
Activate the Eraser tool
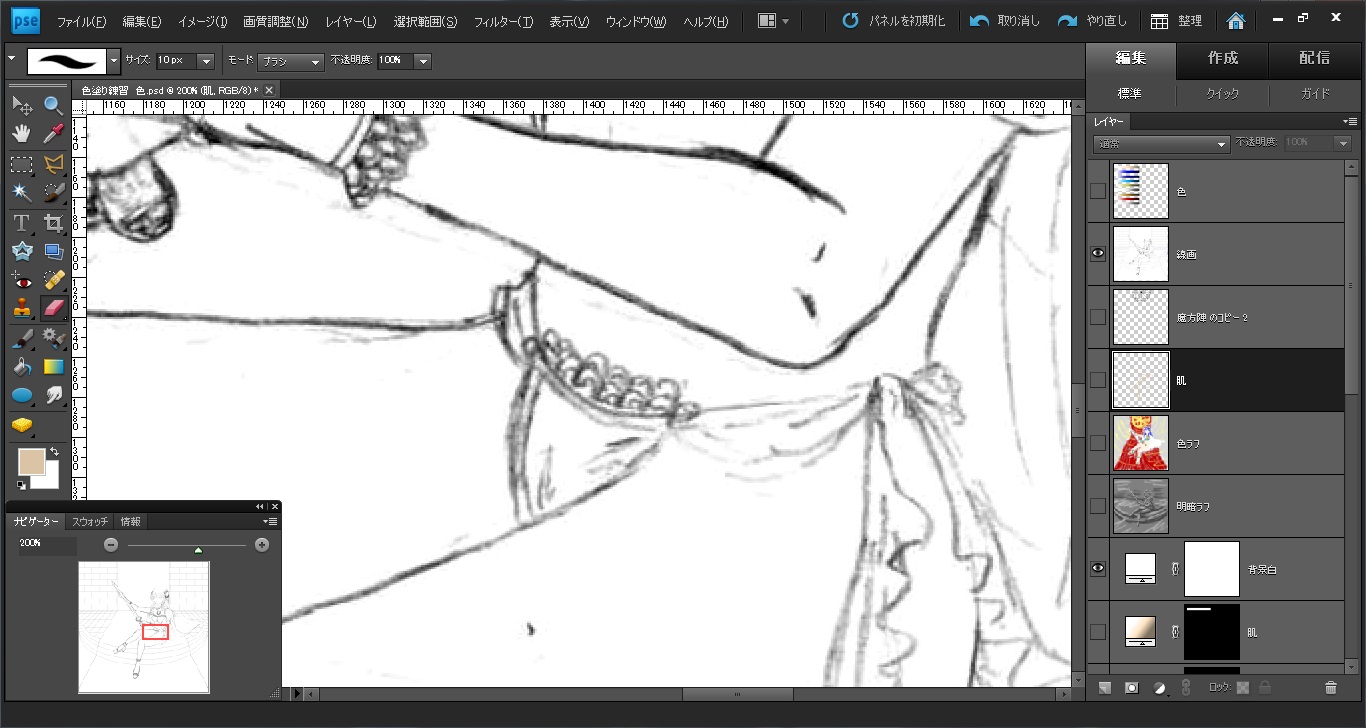(x=53, y=308)
